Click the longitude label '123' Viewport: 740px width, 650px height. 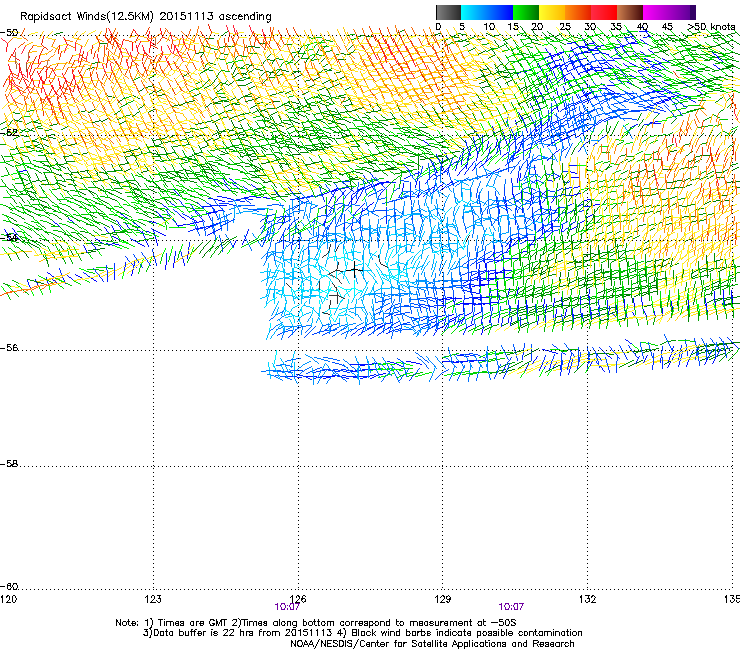tap(153, 599)
